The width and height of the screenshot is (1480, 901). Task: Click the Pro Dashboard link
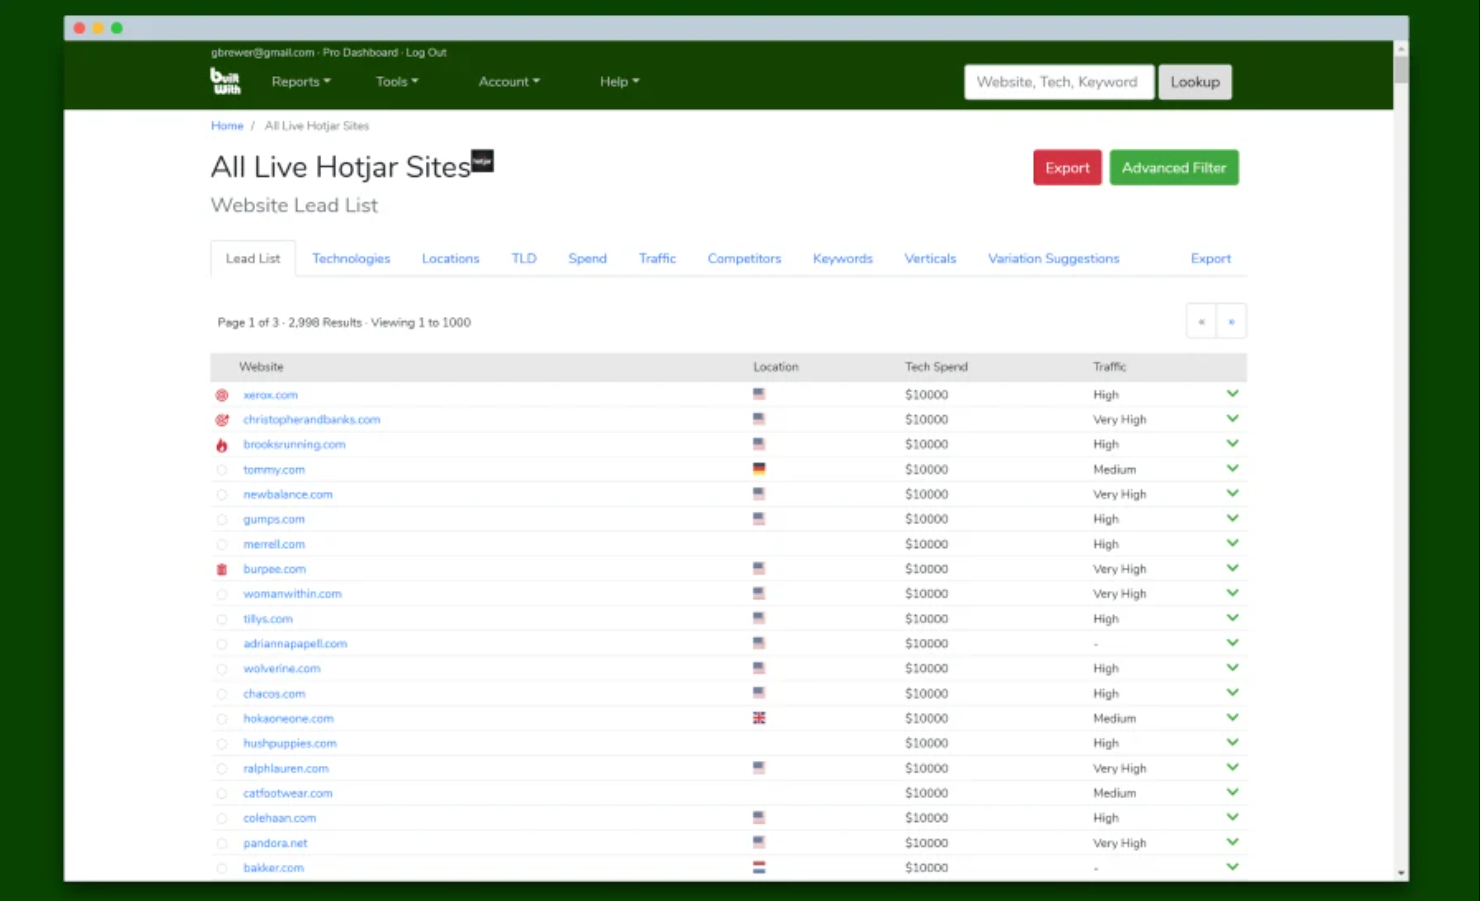coord(360,52)
